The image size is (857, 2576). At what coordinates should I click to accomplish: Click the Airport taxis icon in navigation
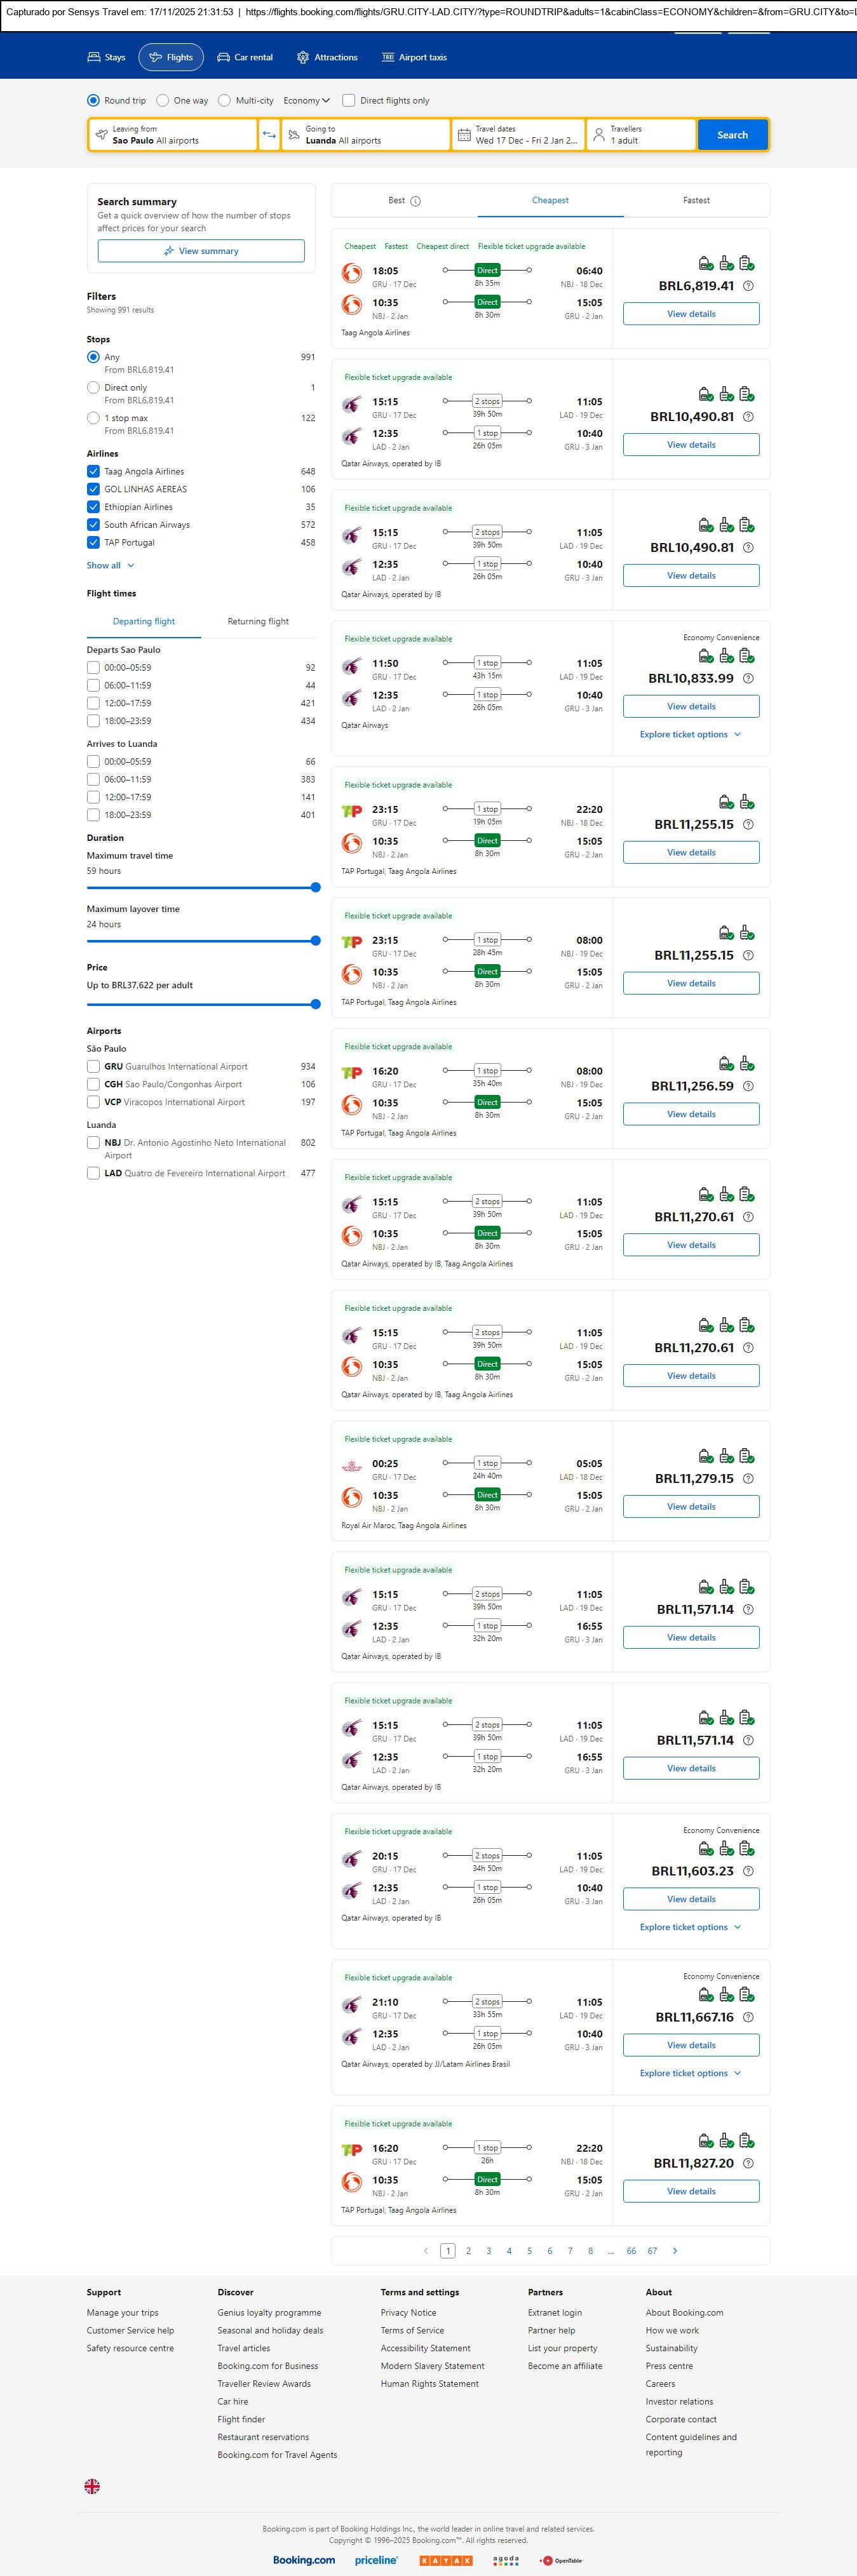(388, 58)
